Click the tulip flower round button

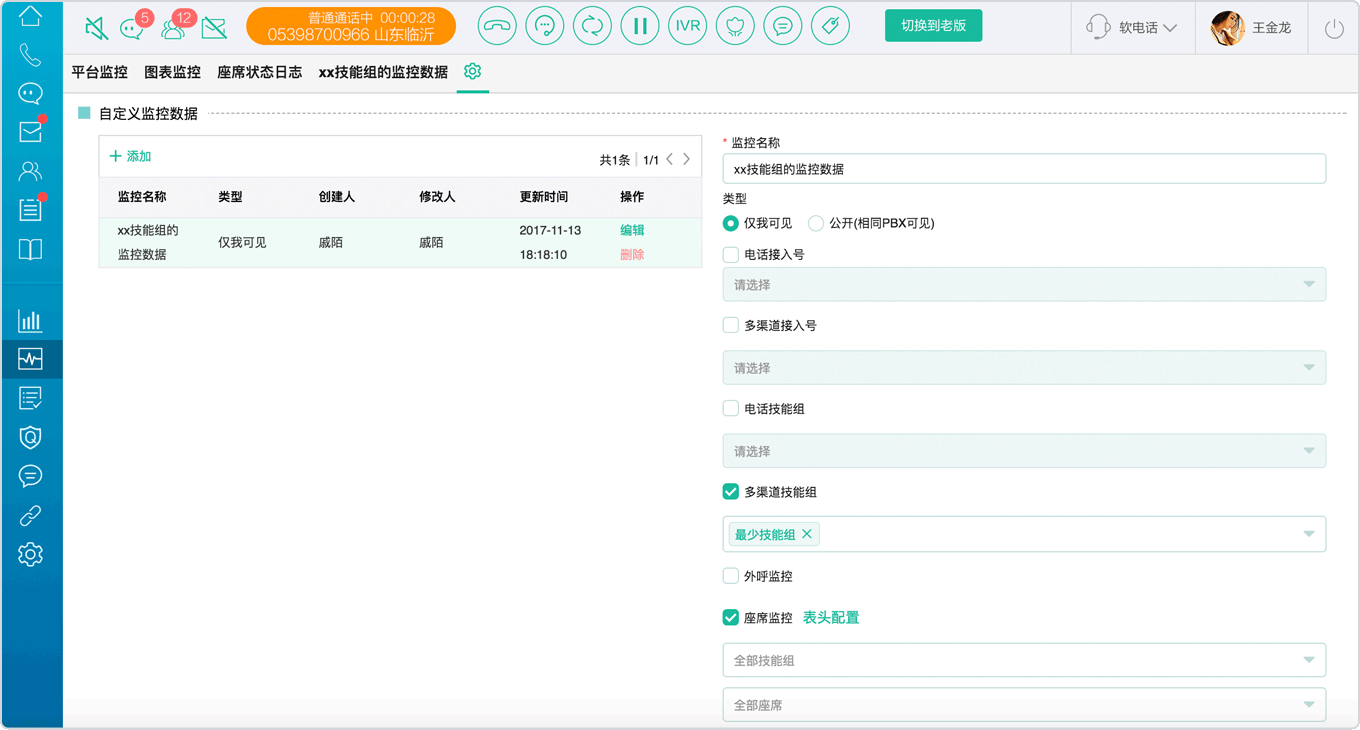736,26
